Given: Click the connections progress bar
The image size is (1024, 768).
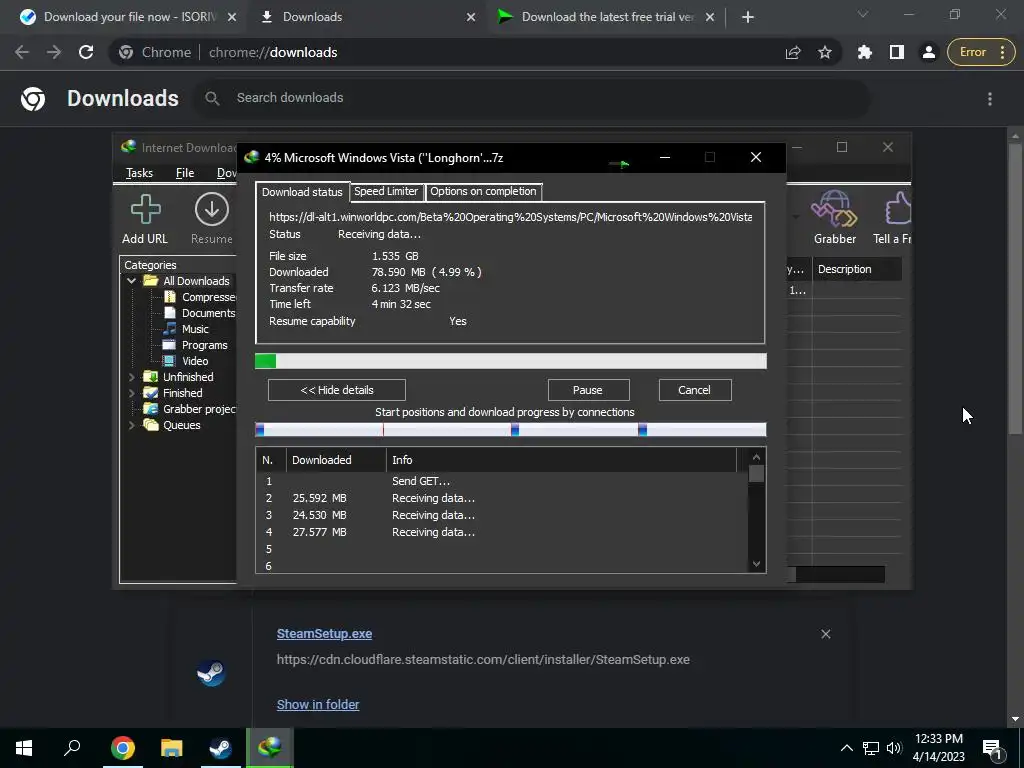Looking at the screenshot, I should 511,429.
